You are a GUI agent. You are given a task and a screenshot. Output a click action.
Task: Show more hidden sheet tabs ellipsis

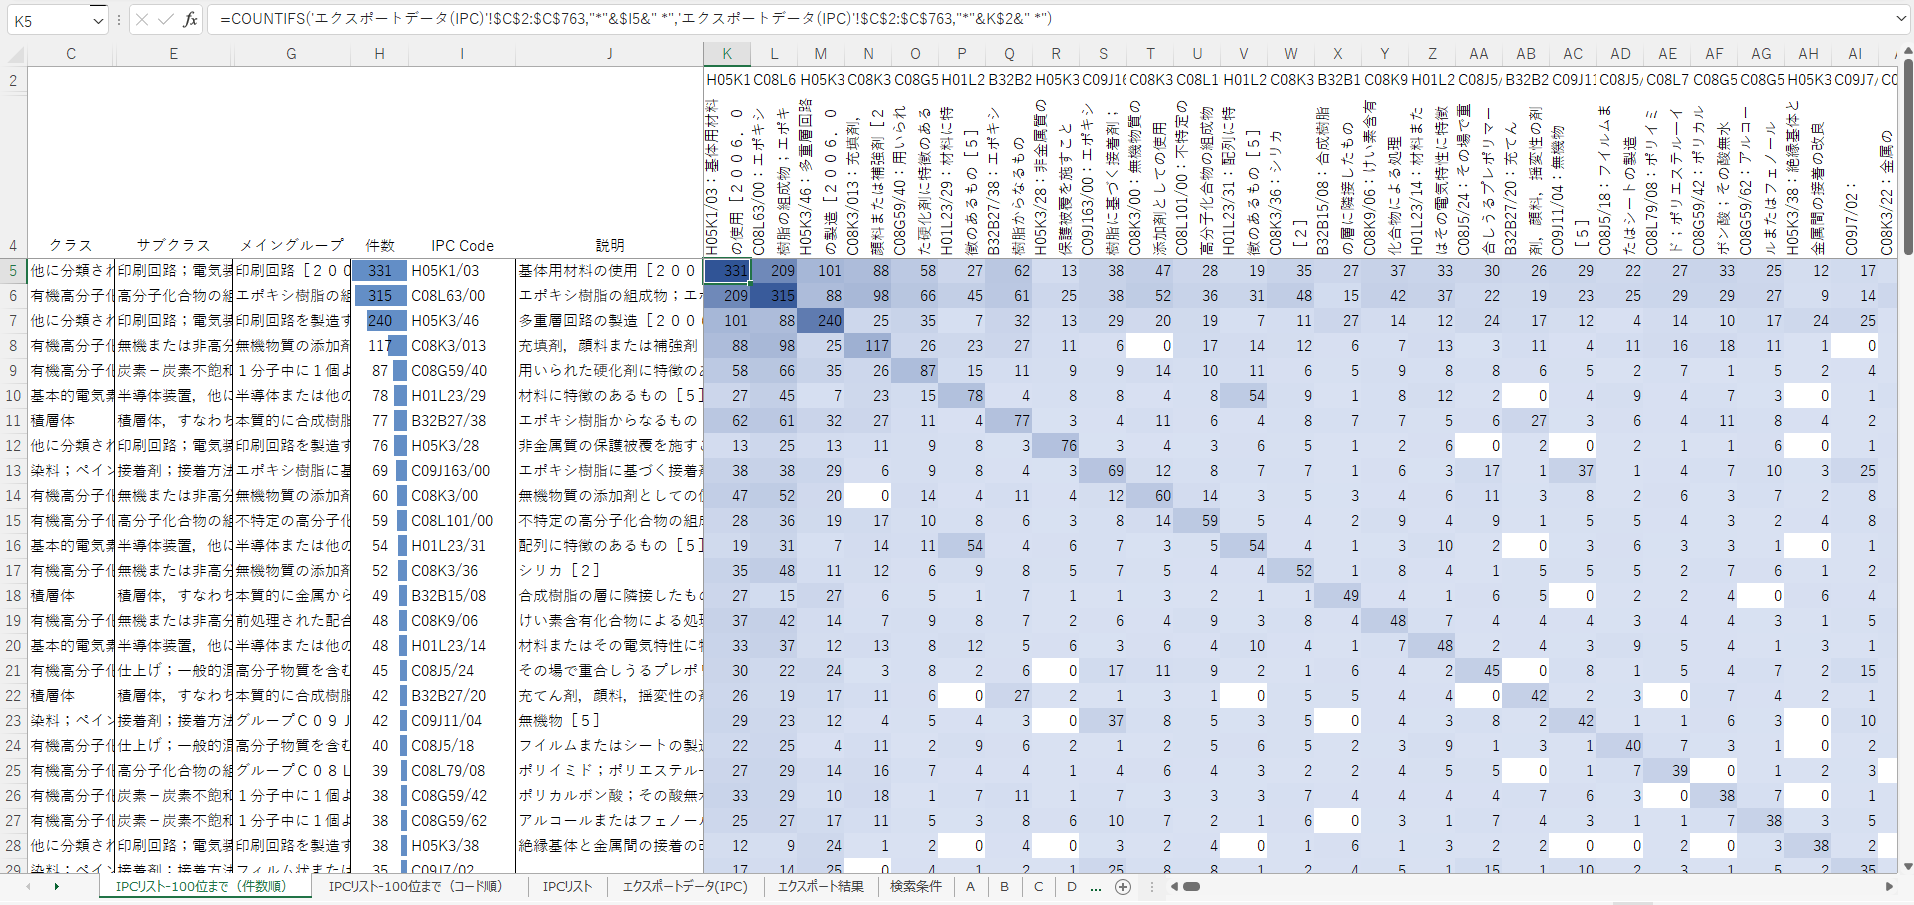click(1096, 887)
